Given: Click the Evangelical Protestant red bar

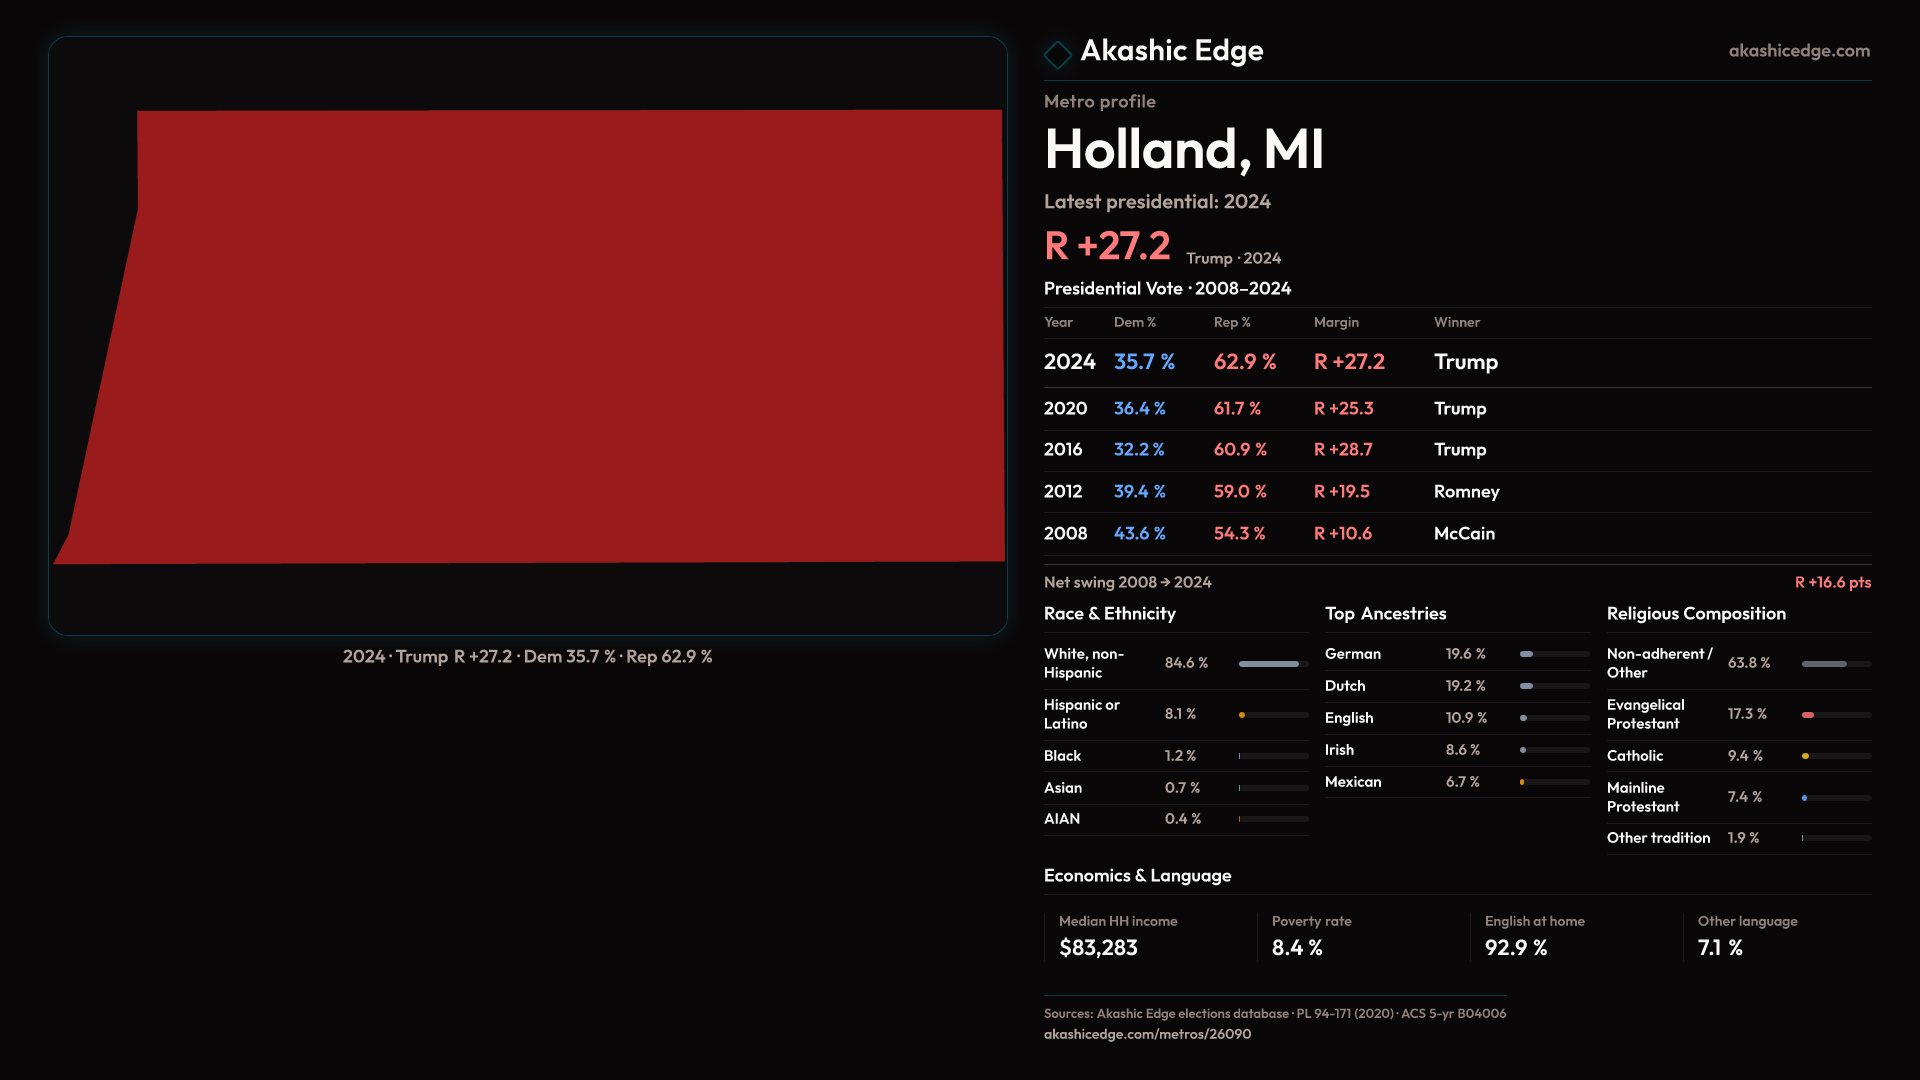Looking at the screenshot, I should coord(1808,715).
